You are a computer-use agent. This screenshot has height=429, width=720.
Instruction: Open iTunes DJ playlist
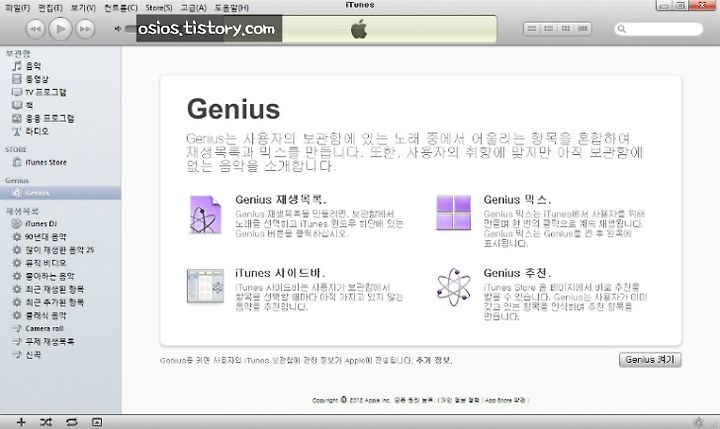pyautogui.click(x=61, y=224)
